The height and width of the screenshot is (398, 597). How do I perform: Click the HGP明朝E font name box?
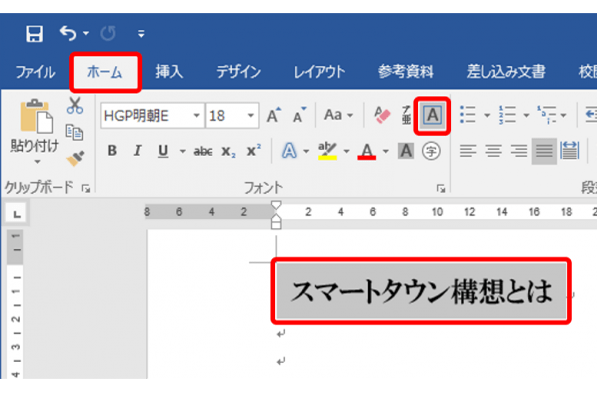146,115
